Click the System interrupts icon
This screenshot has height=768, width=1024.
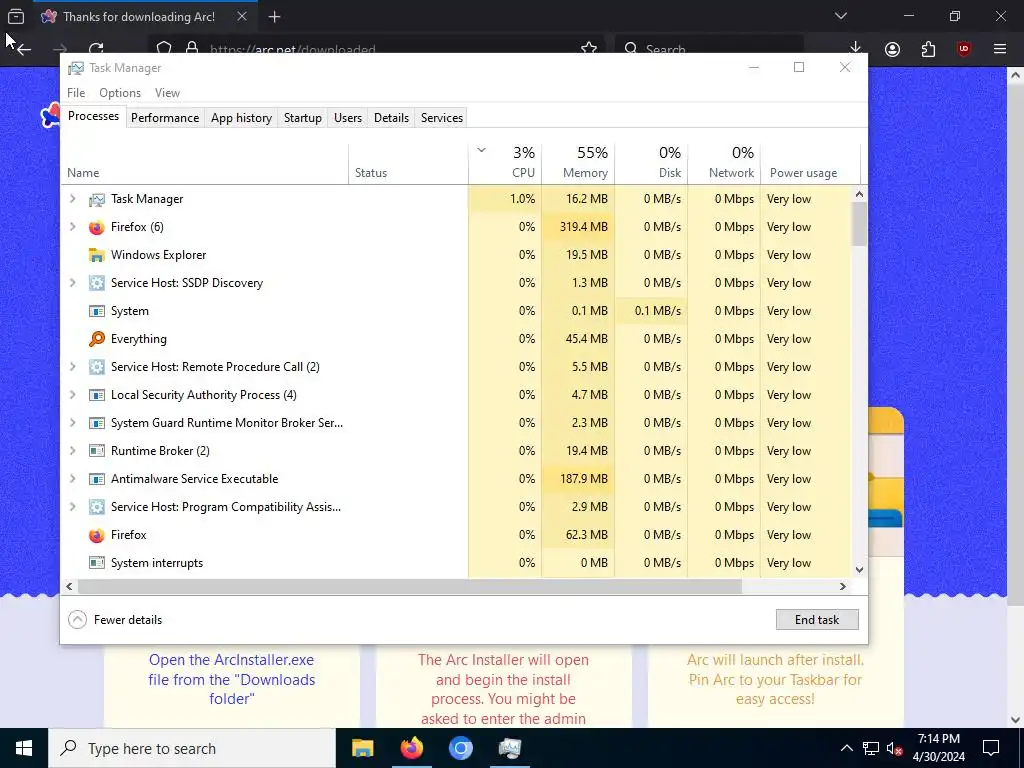point(97,563)
